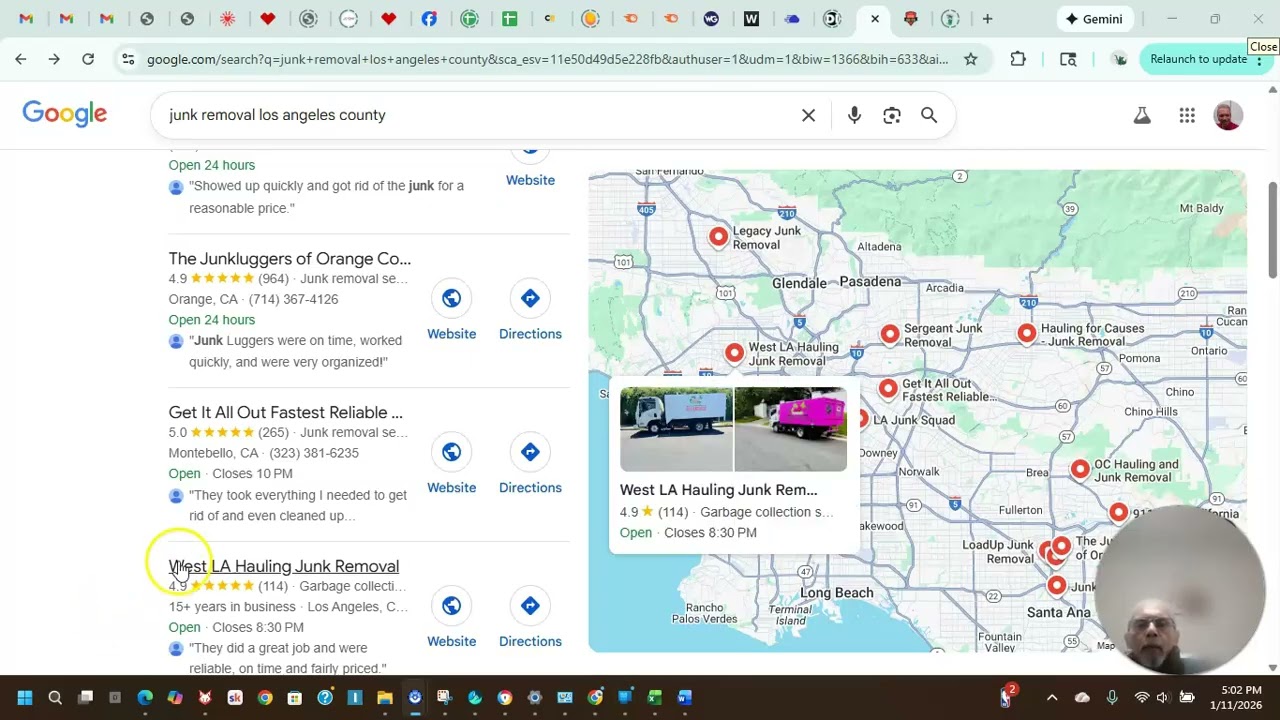The image size is (1280, 720).
Task: Open The Junkluggers of Orange Co... listing
Action: click(x=290, y=258)
